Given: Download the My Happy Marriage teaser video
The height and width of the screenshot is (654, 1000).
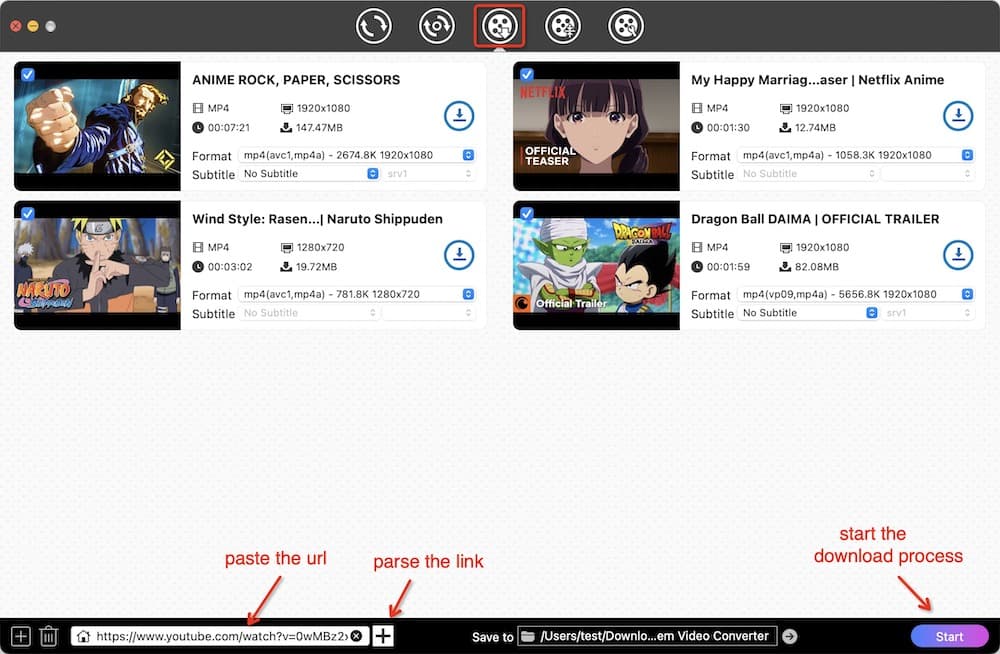Looking at the screenshot, I should click(959, 115).
